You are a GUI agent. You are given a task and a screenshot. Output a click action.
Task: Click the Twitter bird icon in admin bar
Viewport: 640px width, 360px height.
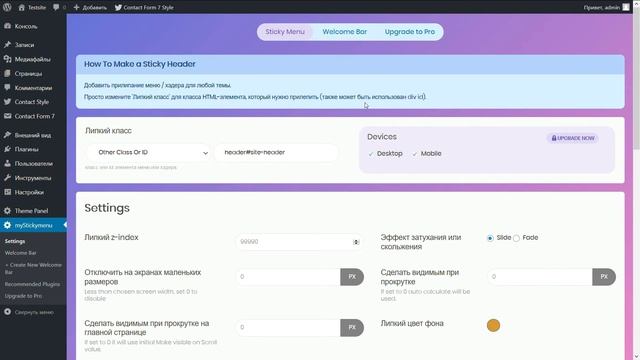(118, 7)
